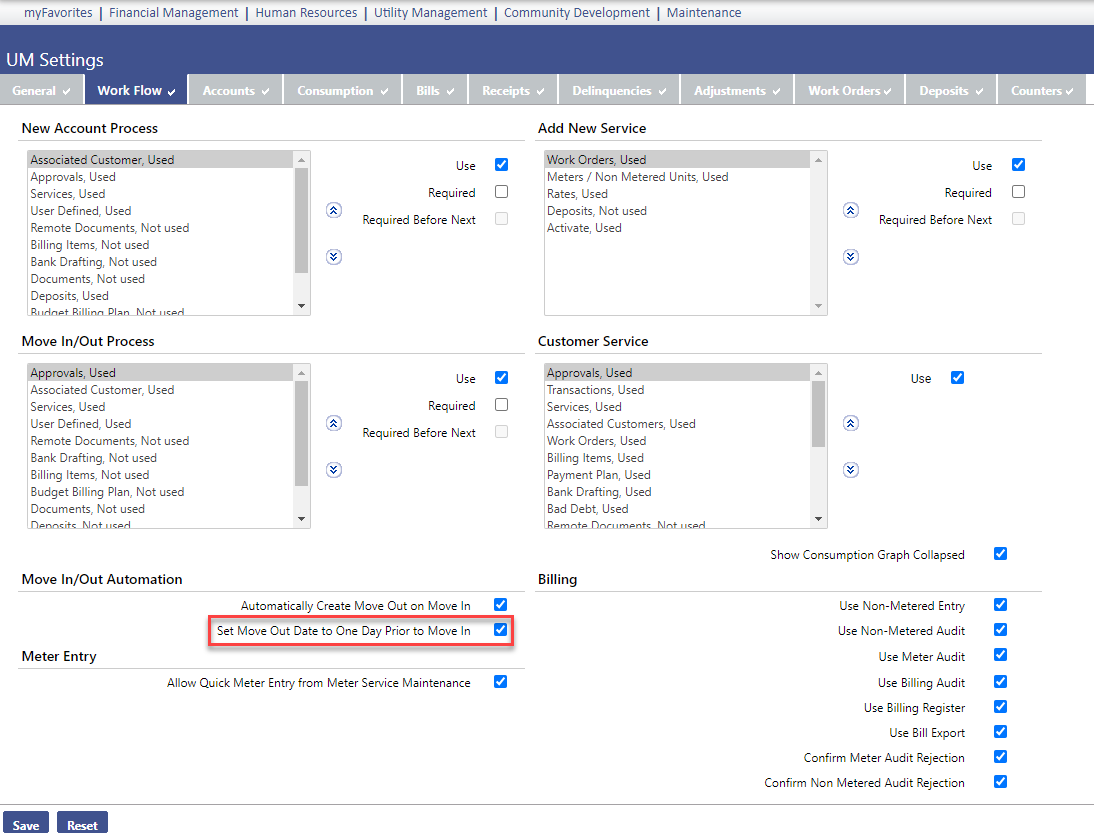1094x838 pixels.
Task: Open Financial Management menu
Action: point(174,13)
